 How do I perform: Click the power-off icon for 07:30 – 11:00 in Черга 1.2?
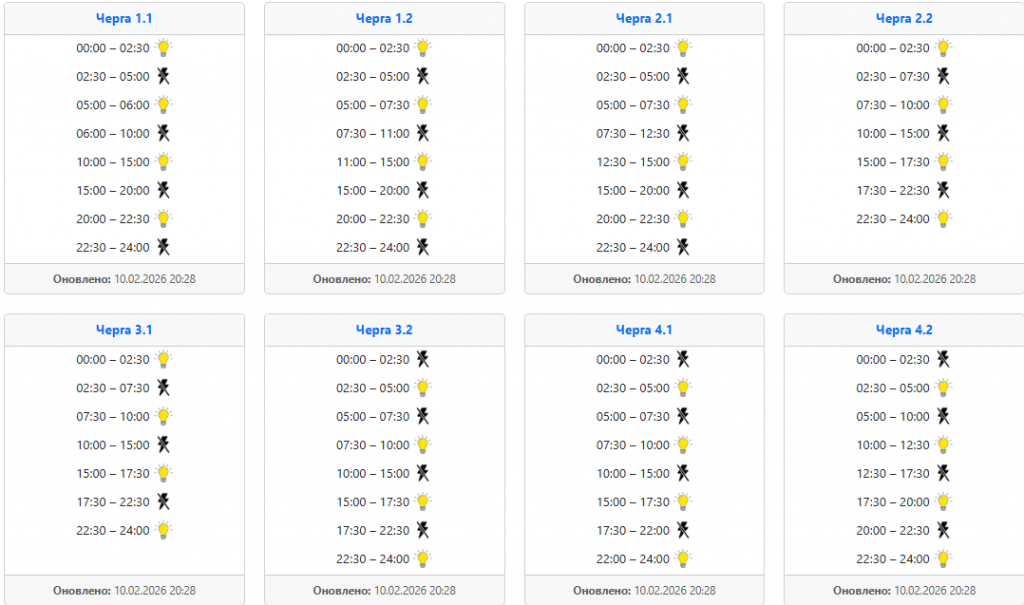tap(423, 133)
